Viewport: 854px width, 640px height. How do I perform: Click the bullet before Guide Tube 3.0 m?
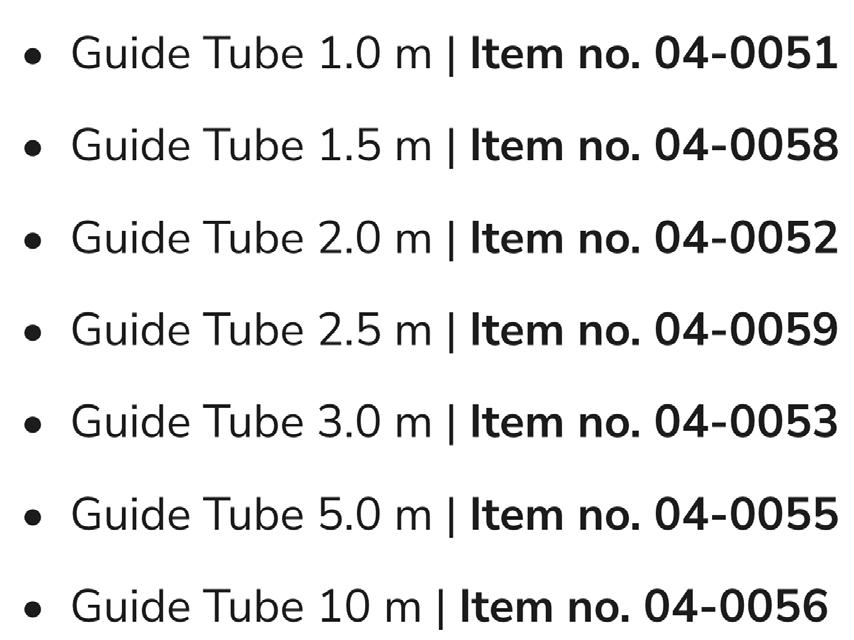[33, 425]
